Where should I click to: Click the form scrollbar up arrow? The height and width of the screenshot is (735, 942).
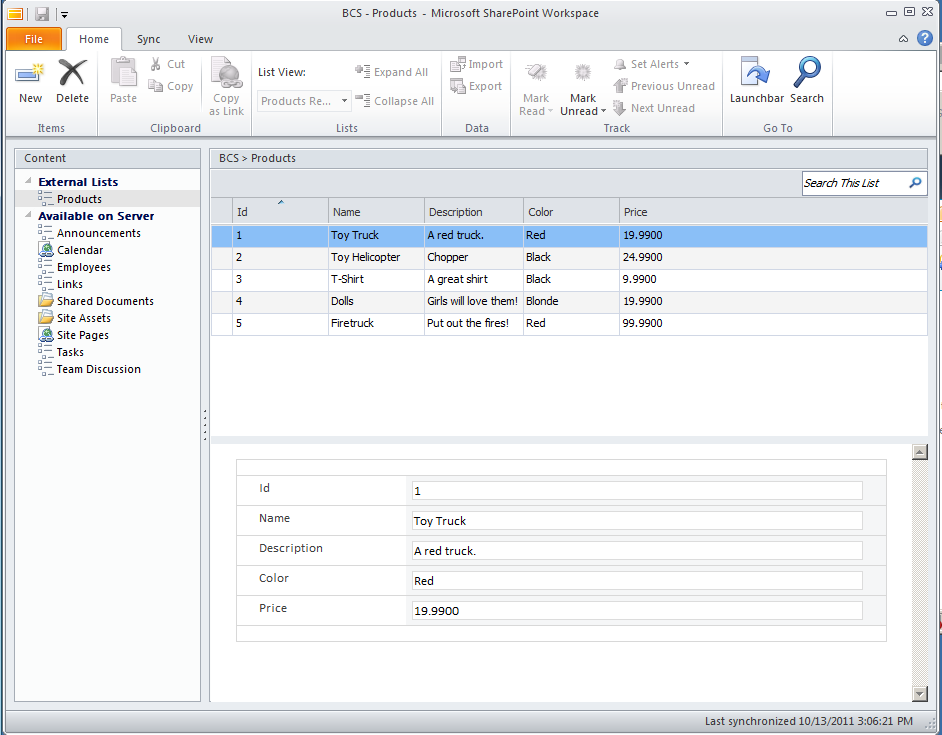(919, 452)
